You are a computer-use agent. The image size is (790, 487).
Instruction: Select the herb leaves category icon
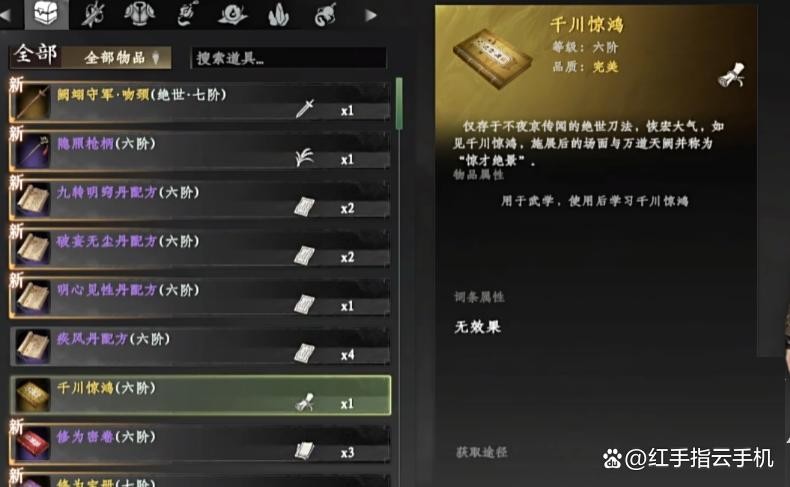click(279, 15)
